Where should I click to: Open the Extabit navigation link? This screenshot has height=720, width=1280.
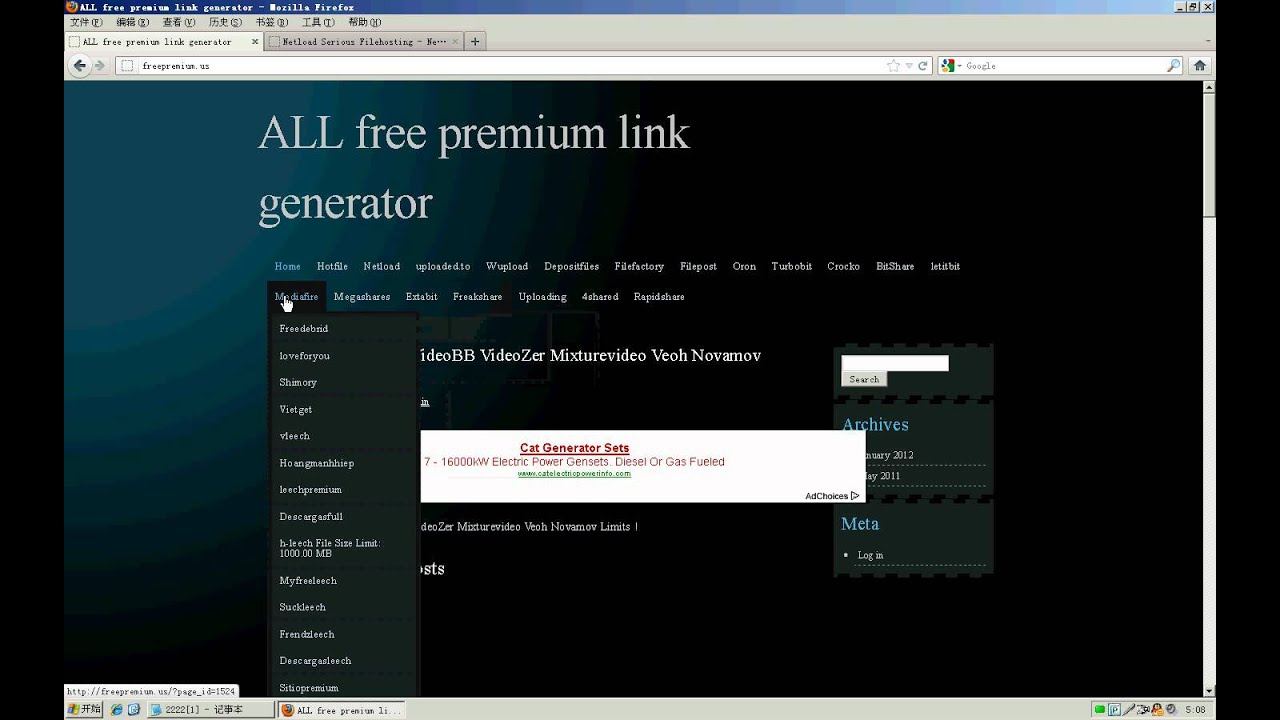point(421,296)
